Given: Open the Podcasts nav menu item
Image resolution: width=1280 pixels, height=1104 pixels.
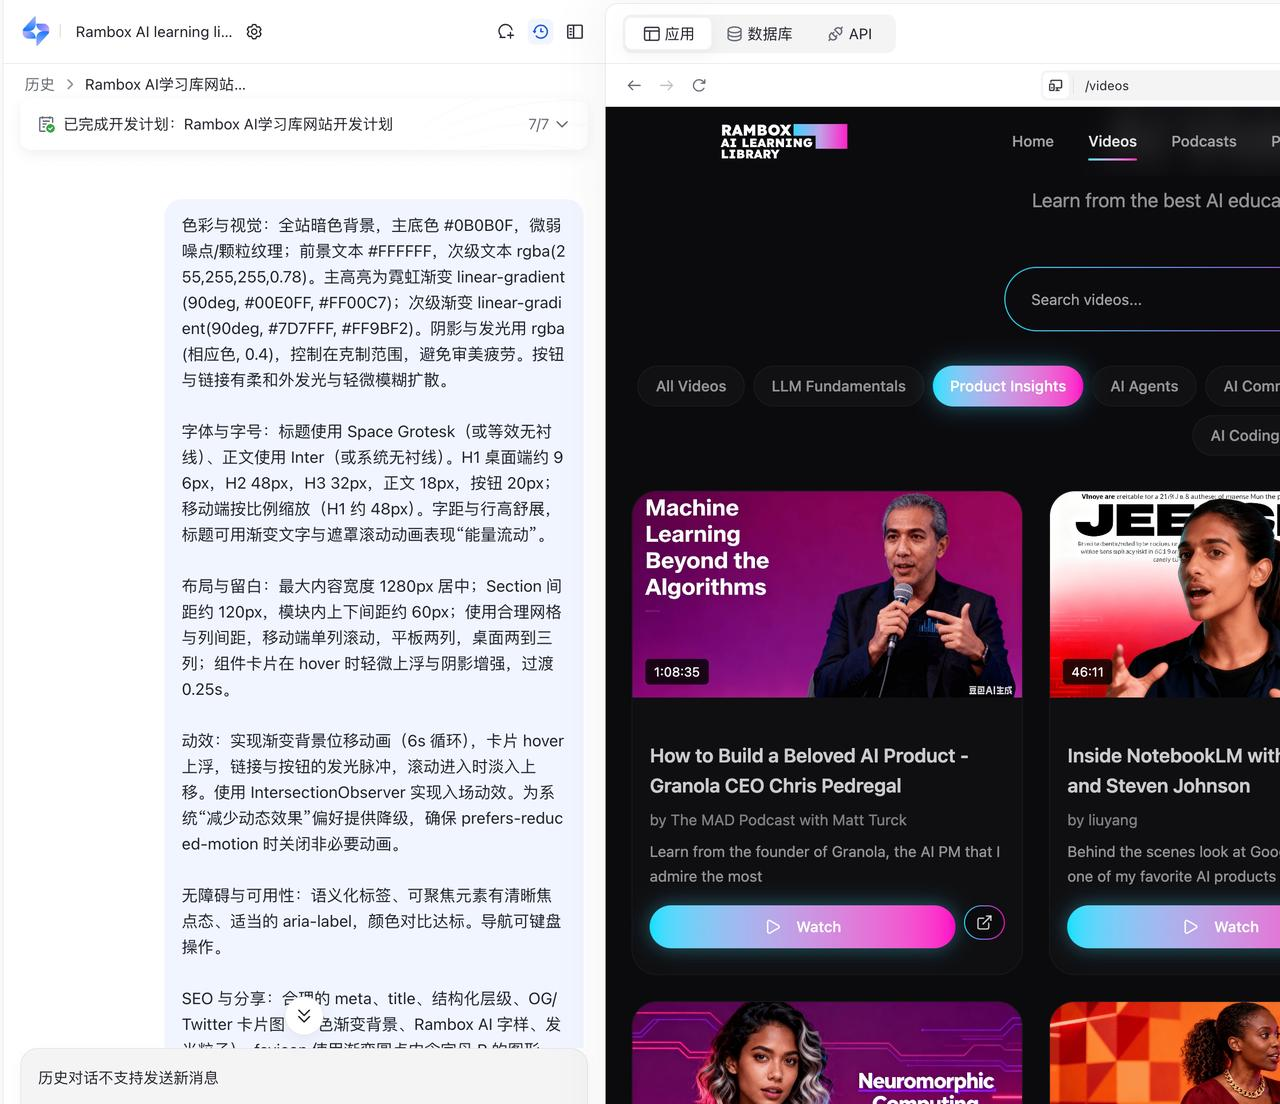Looking at the screenshot, I should 1203,142.
